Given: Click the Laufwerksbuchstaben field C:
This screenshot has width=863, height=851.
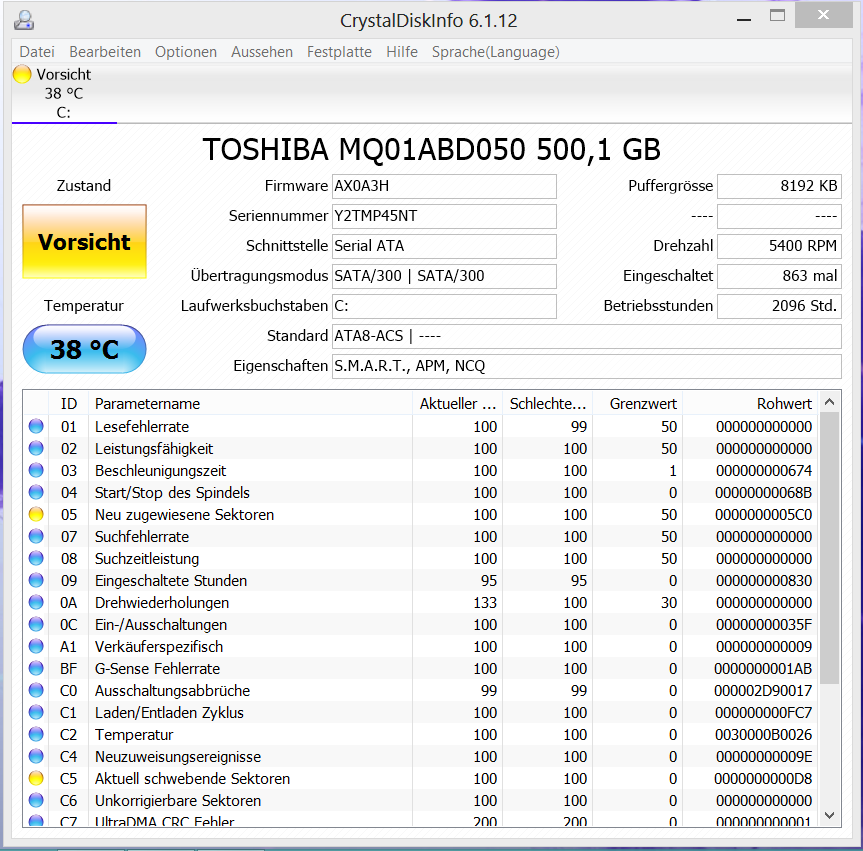Looking at the screenshot, I should click(x=444, y=306).
